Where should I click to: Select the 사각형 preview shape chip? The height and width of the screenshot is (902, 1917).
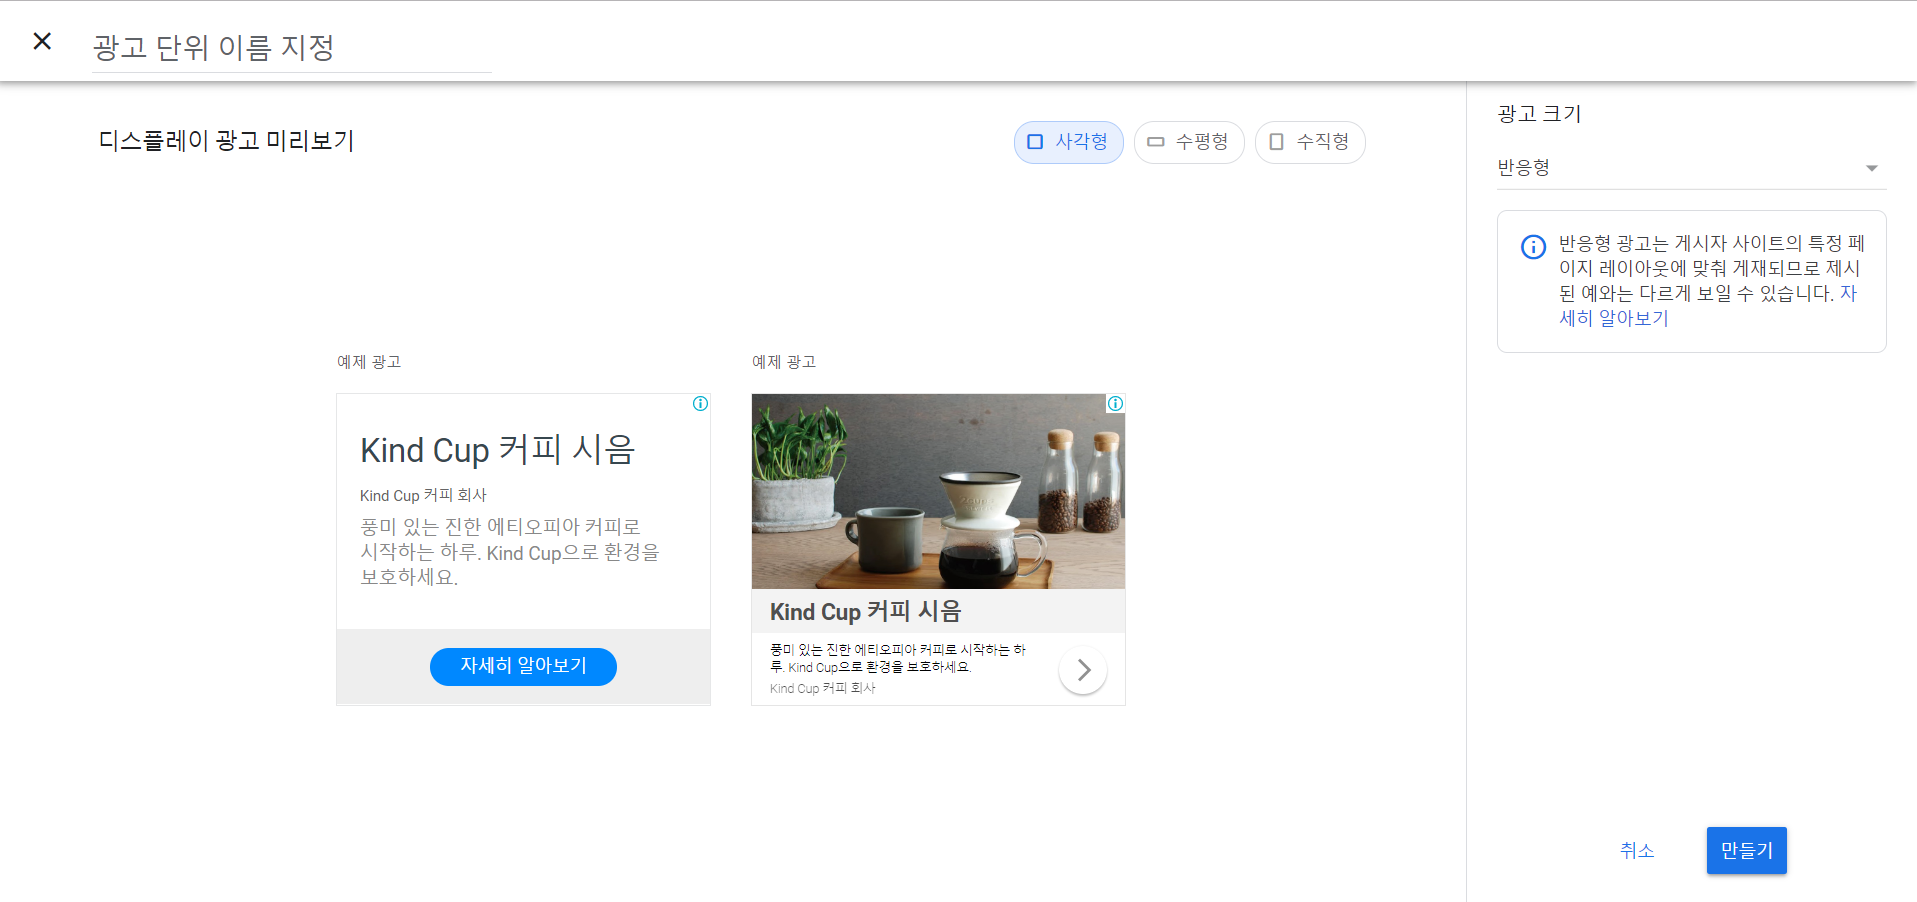coord(1068,142)
